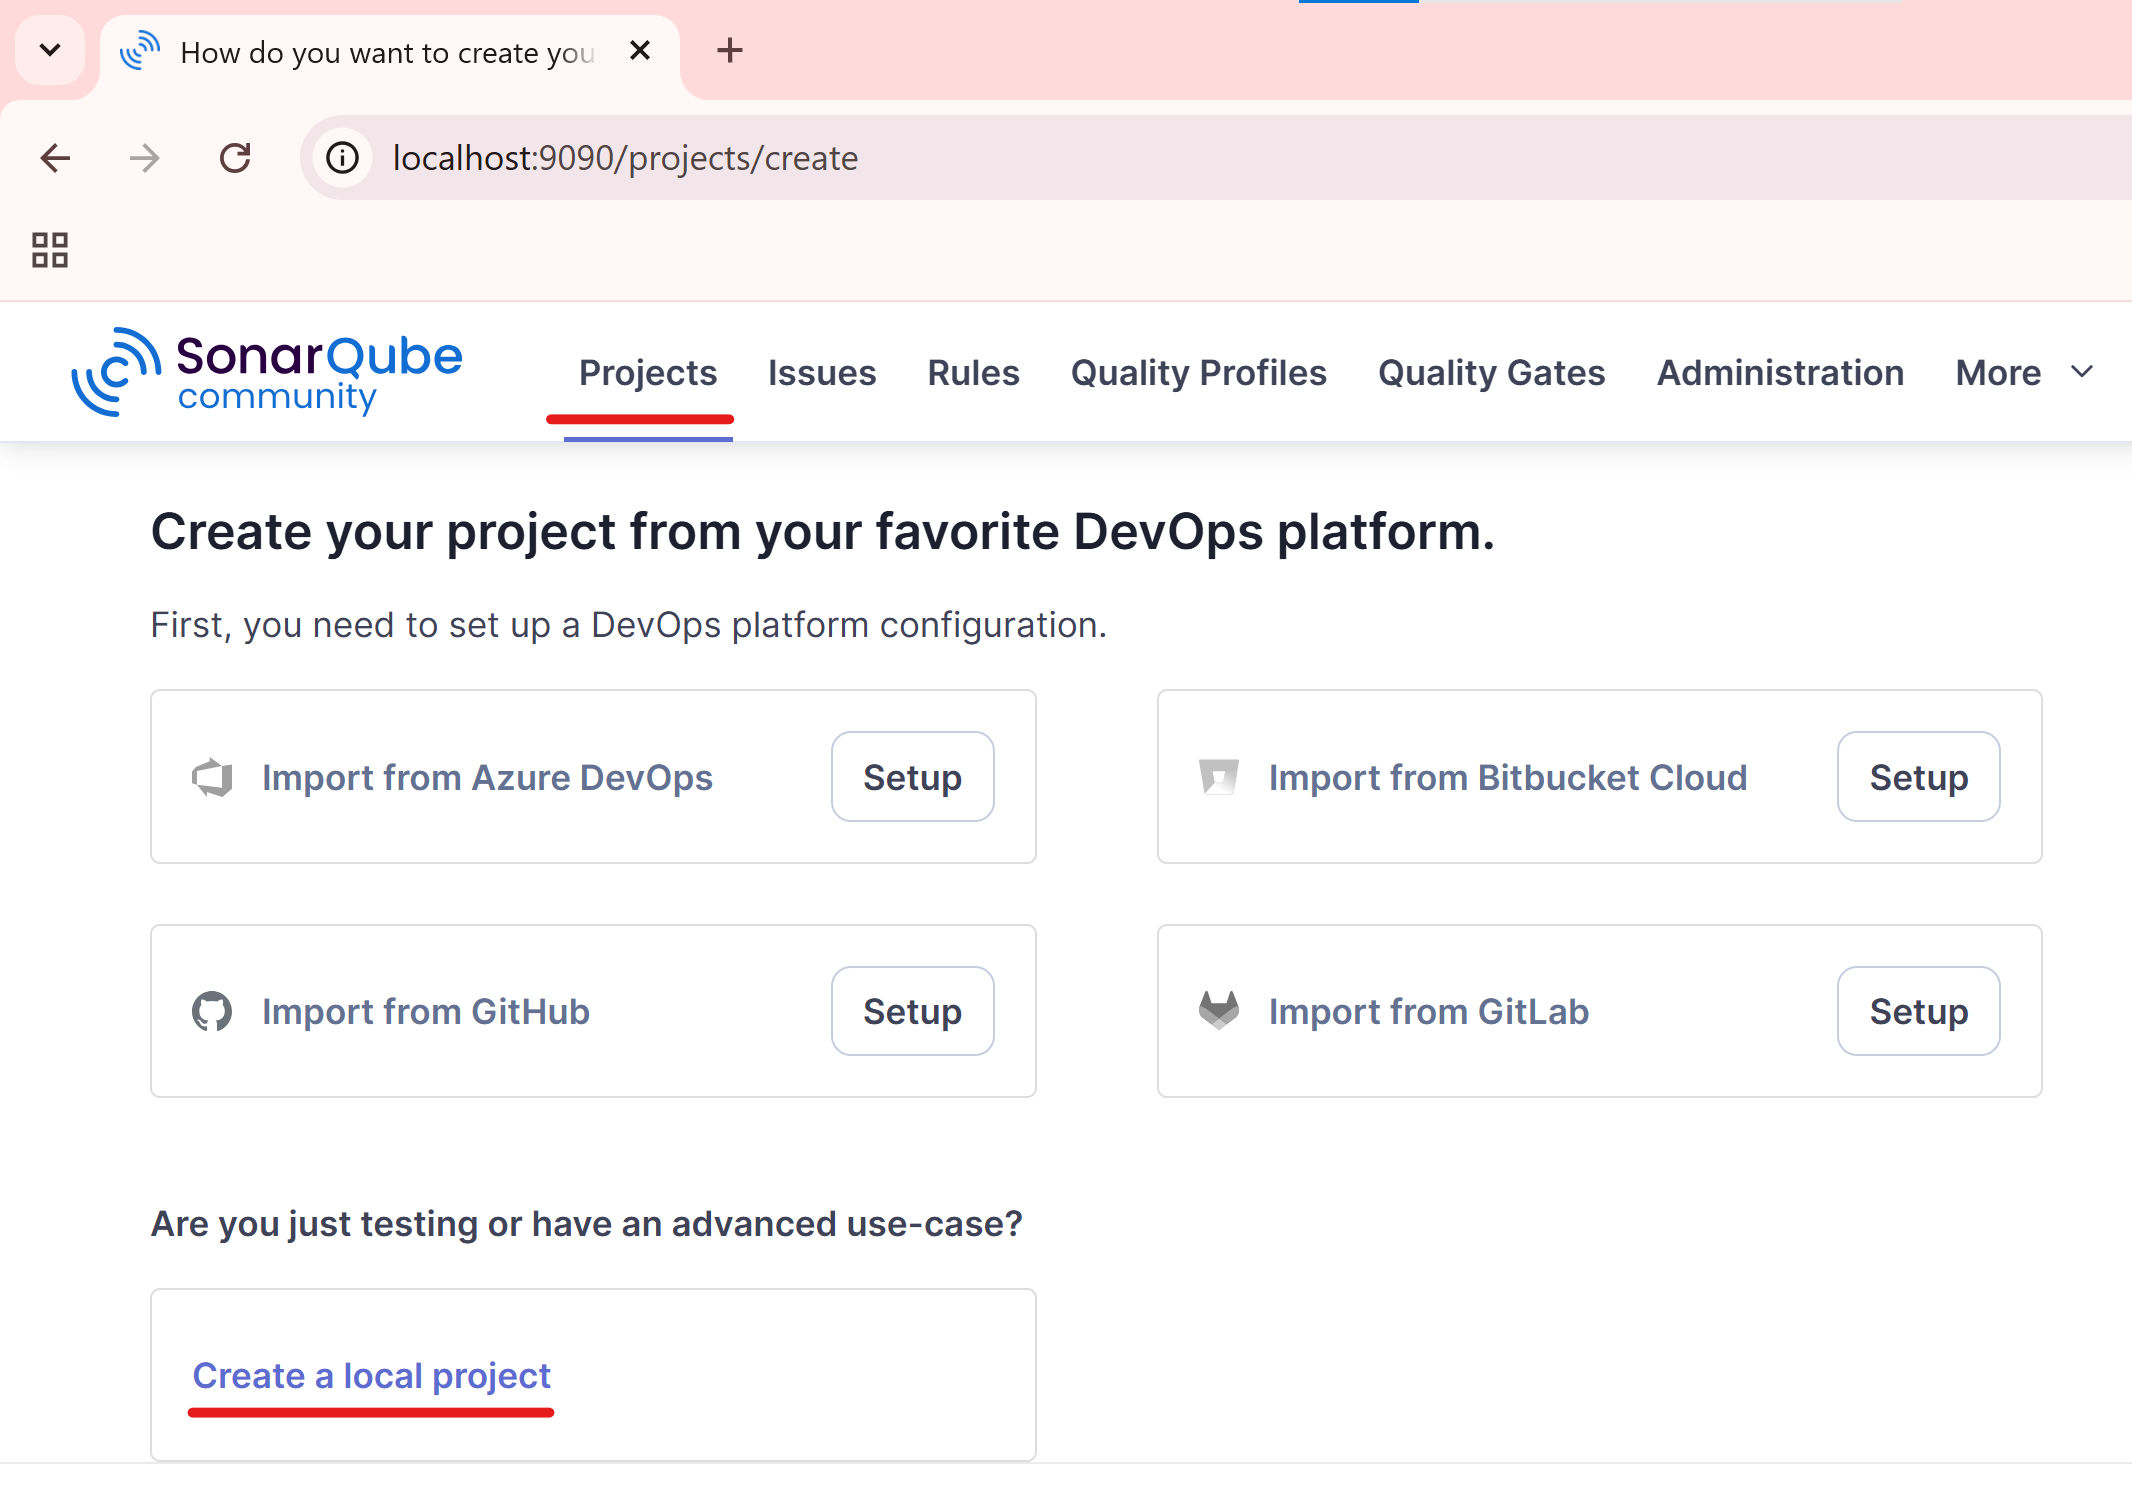Click the SonarQube community logo
Viewport: 2132px width, 1490px height.
coord(266,372)
